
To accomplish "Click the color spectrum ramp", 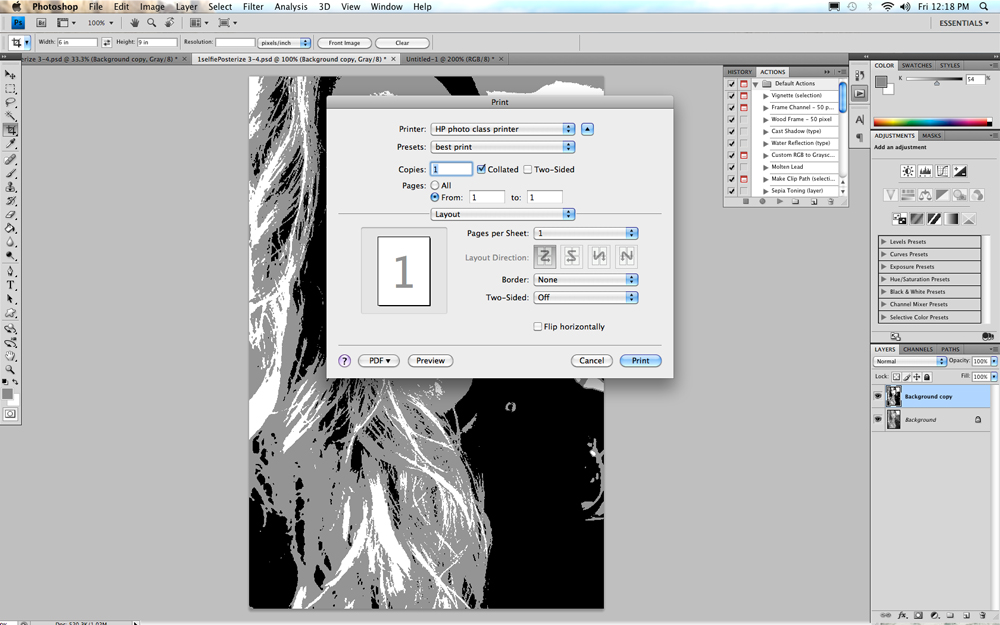I will tap(932, 122).
